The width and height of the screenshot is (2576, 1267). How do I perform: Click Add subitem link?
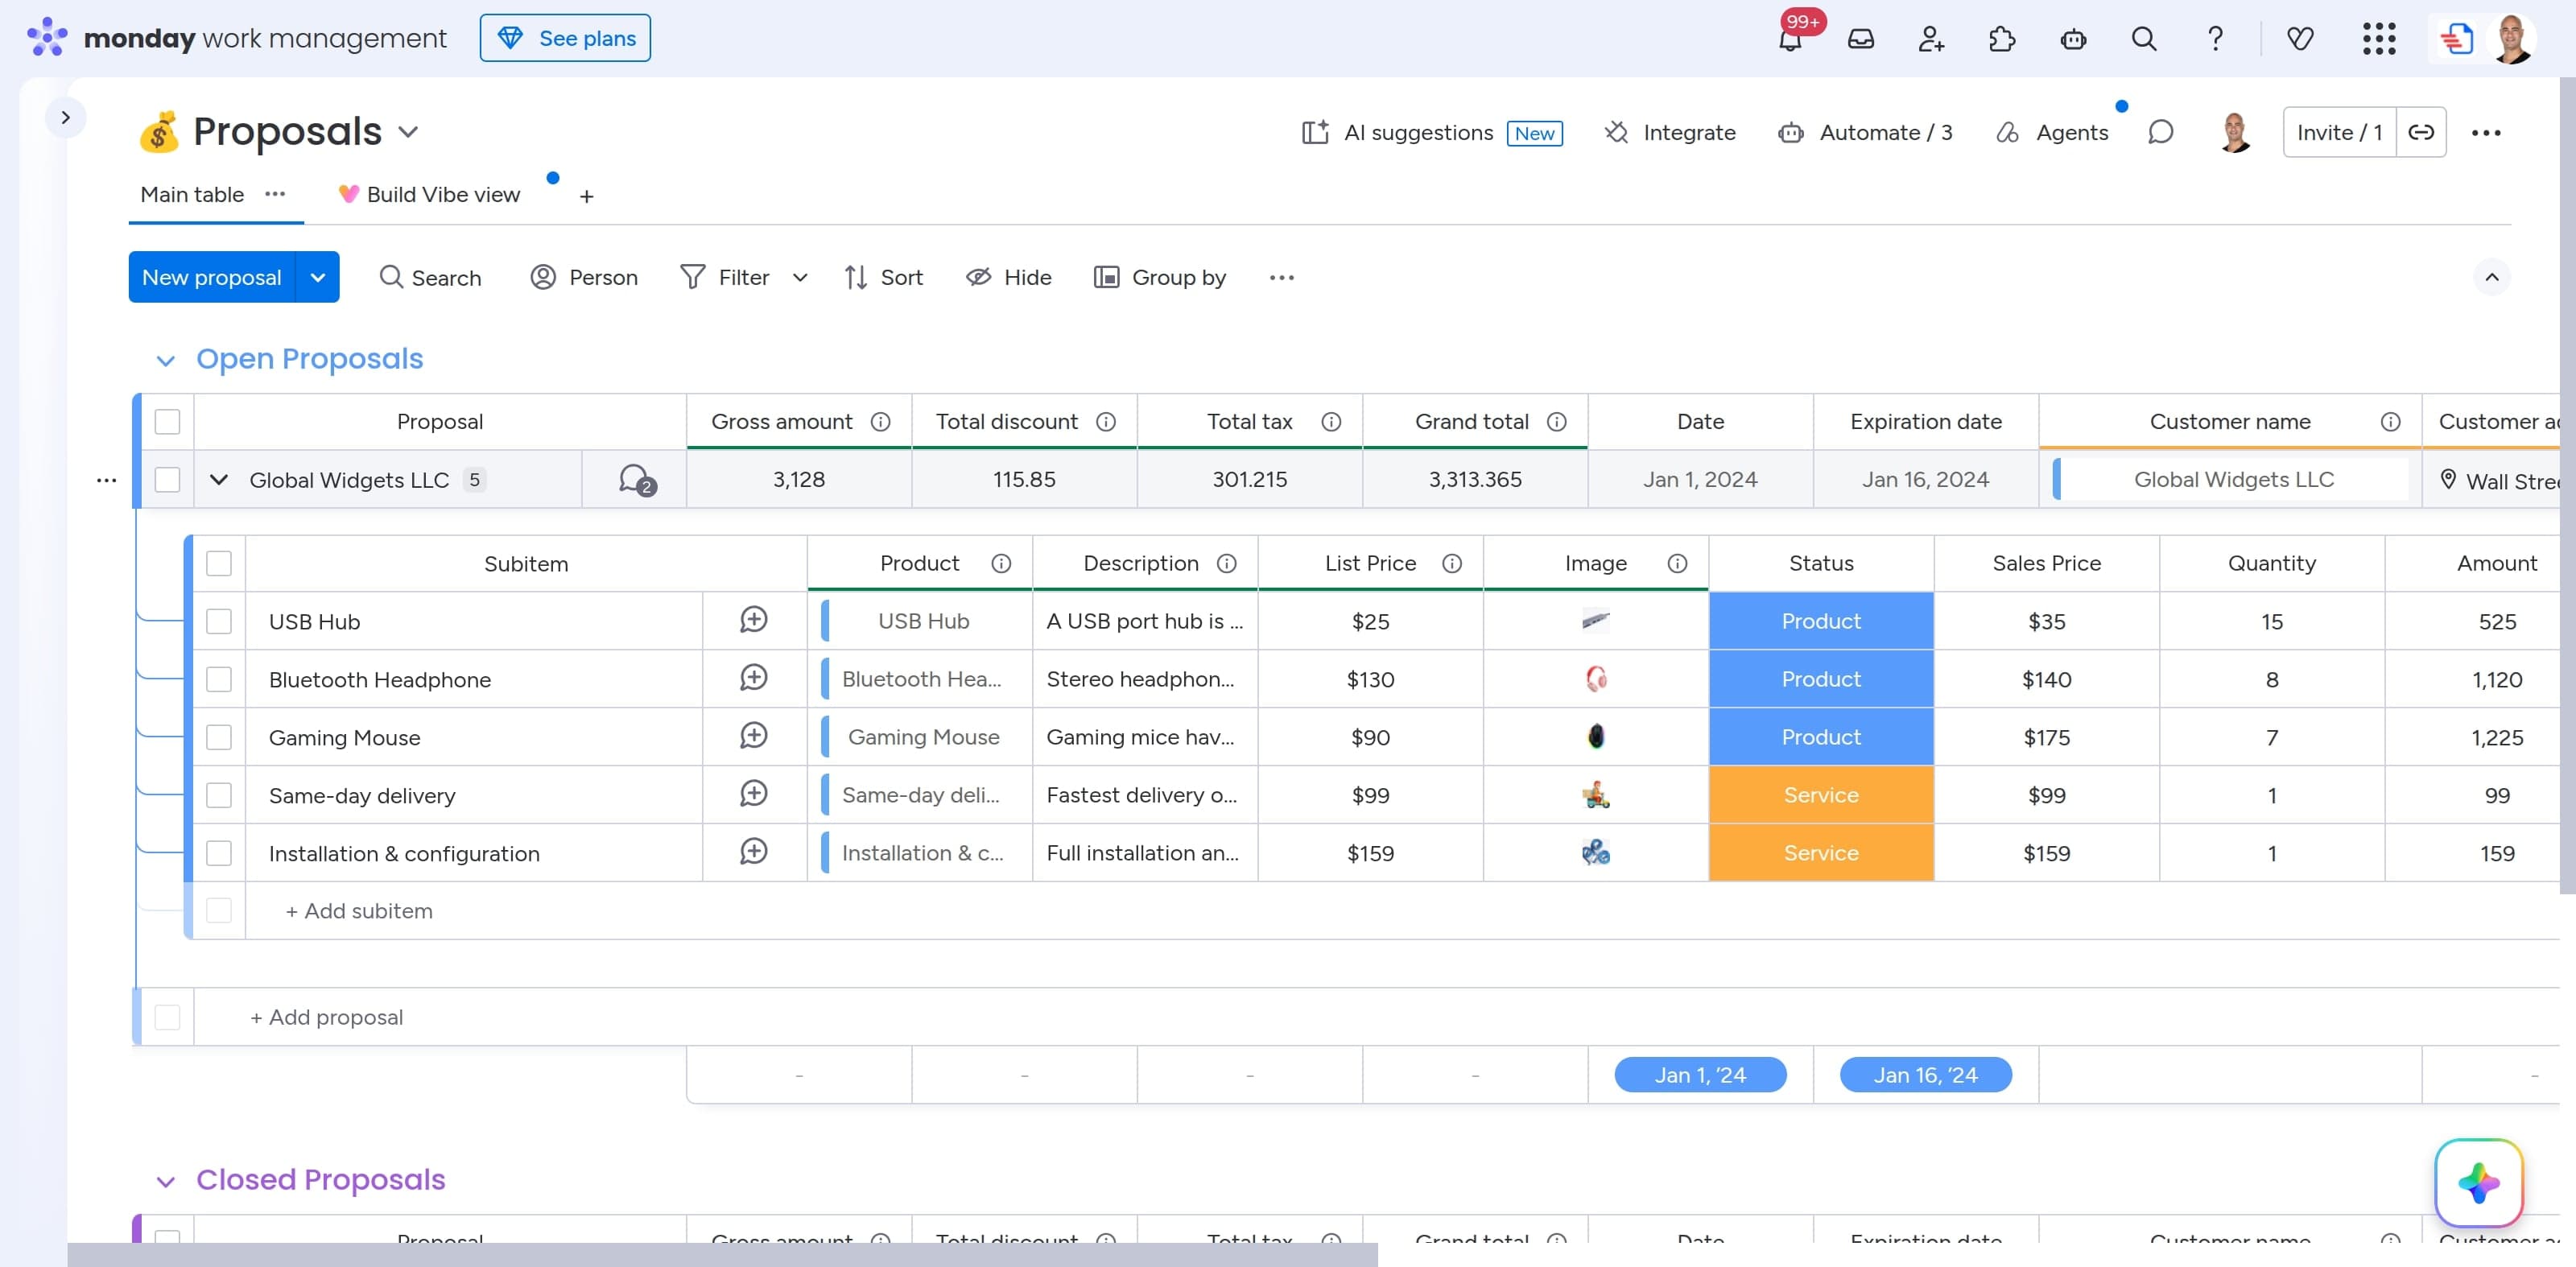click(359, 911)
